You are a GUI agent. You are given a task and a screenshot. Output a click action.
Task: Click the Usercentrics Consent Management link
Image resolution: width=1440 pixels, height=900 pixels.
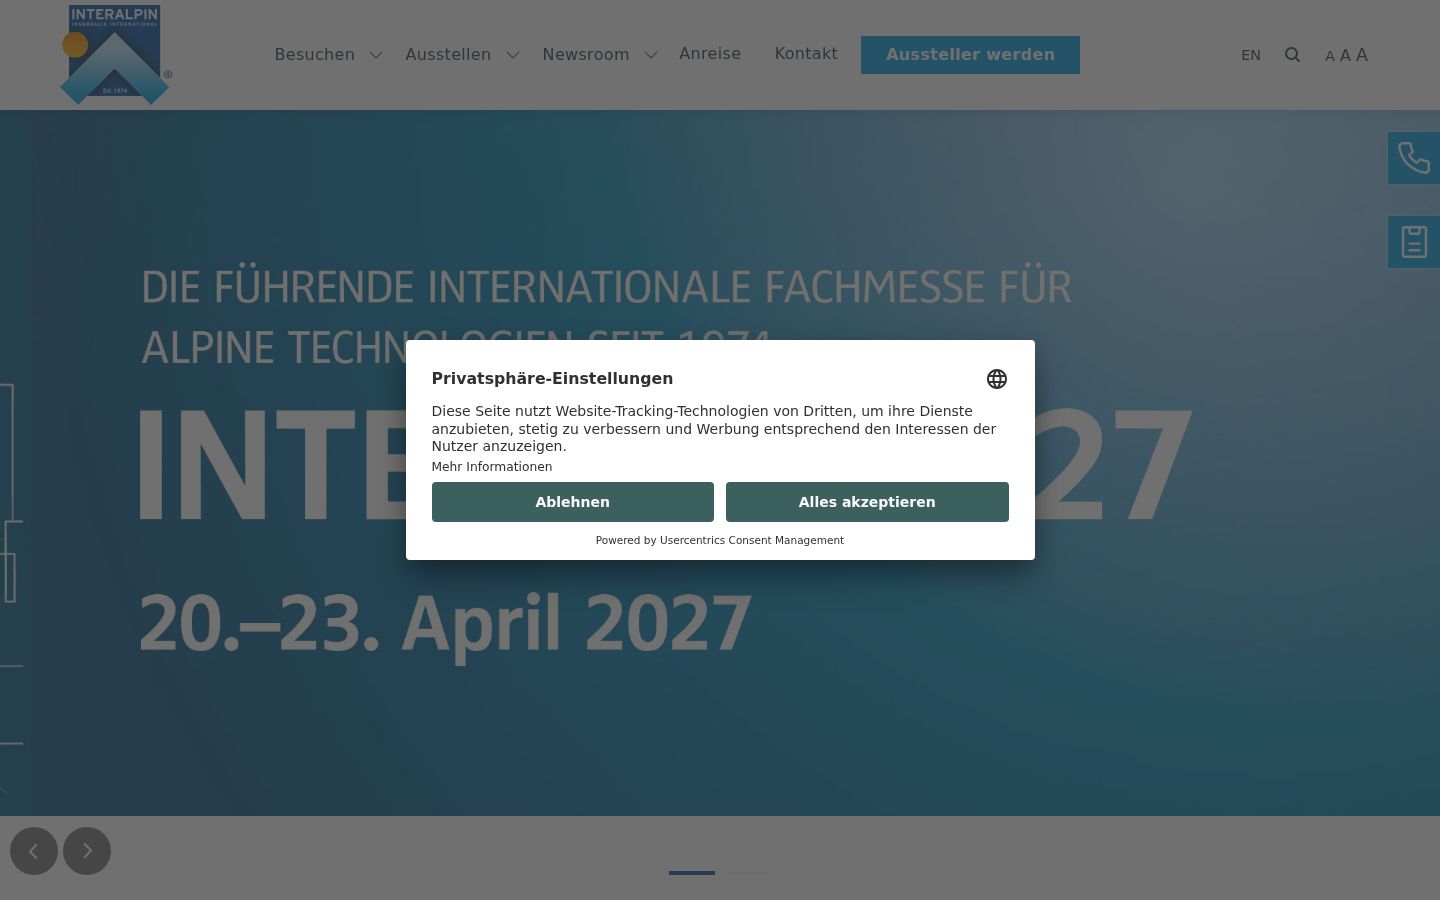point(752,540)
